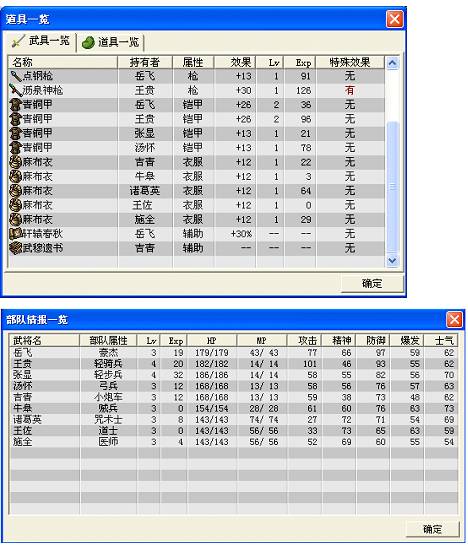Confirm with 确定 in item list window
The image size is (468, 548).
point(372,283)
